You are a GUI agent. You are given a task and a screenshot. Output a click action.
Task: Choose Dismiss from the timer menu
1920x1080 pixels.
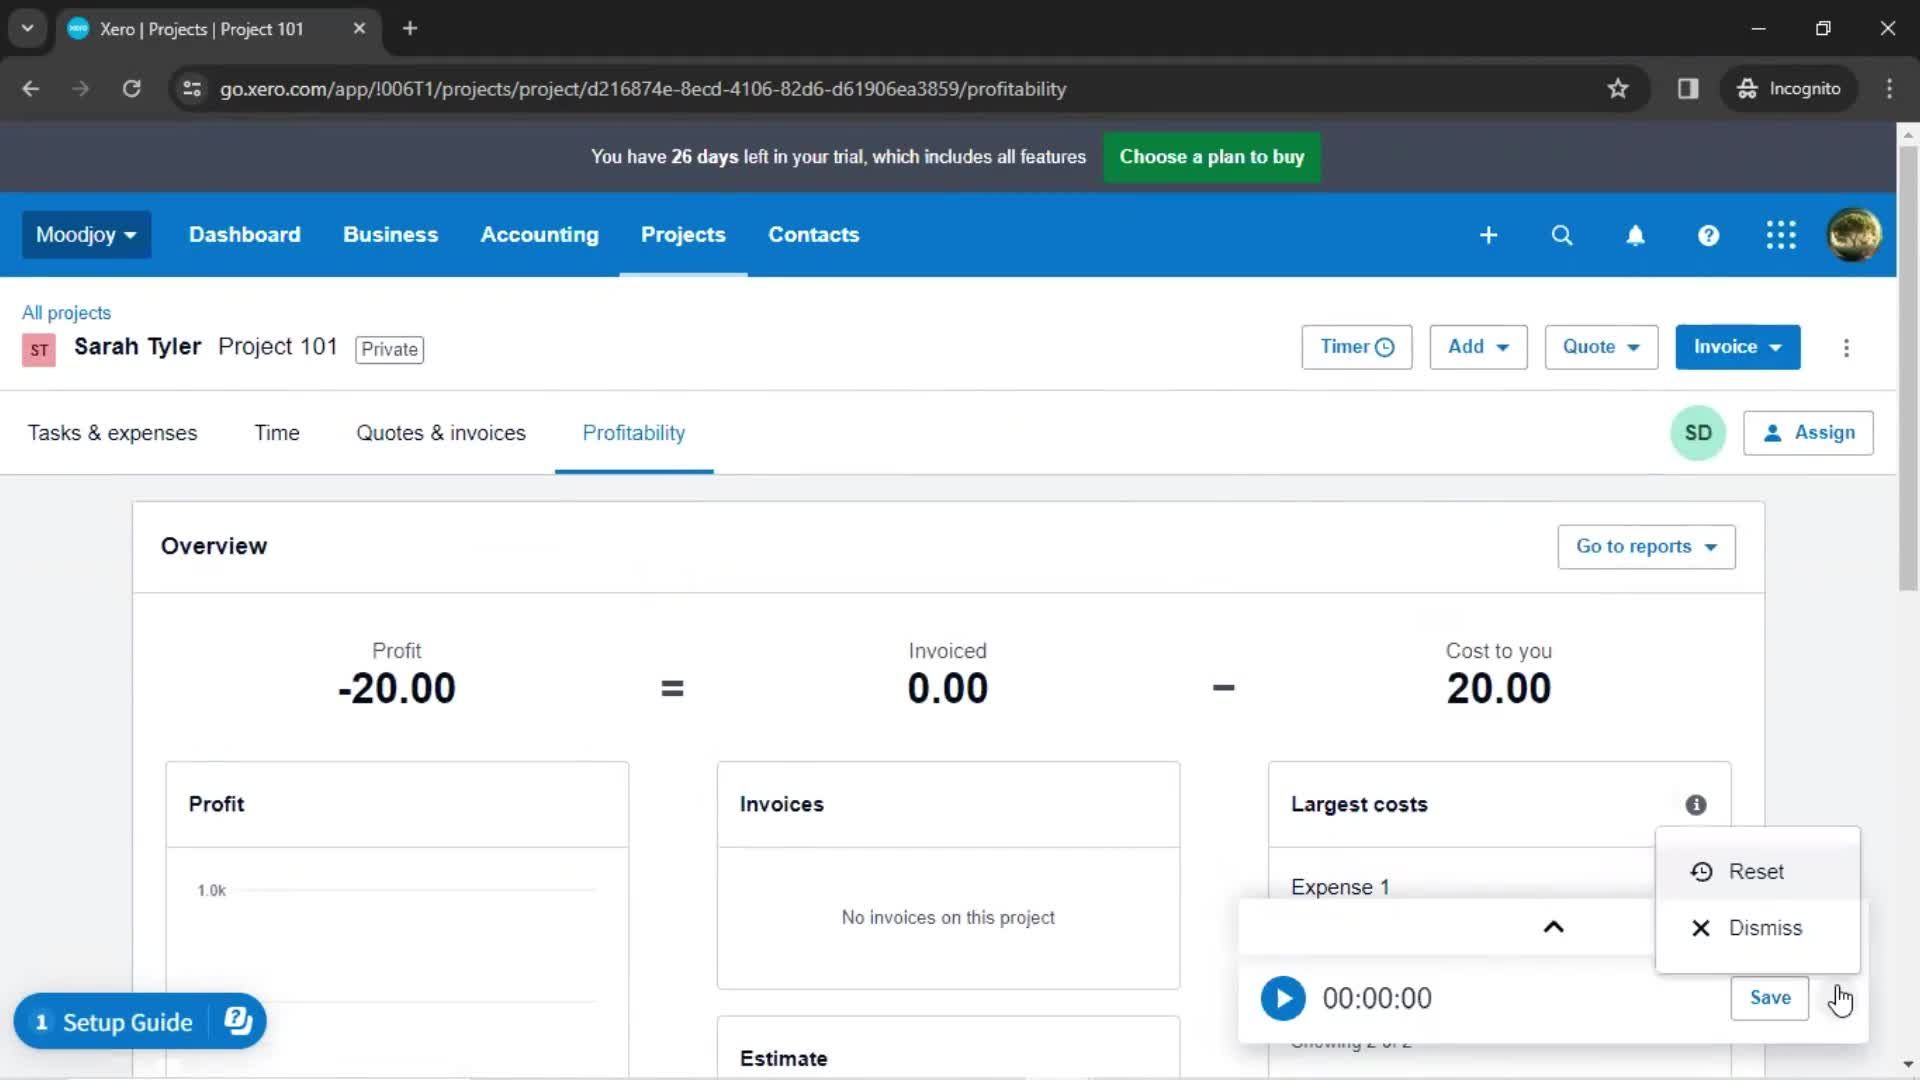click(x=1757, y=928)
